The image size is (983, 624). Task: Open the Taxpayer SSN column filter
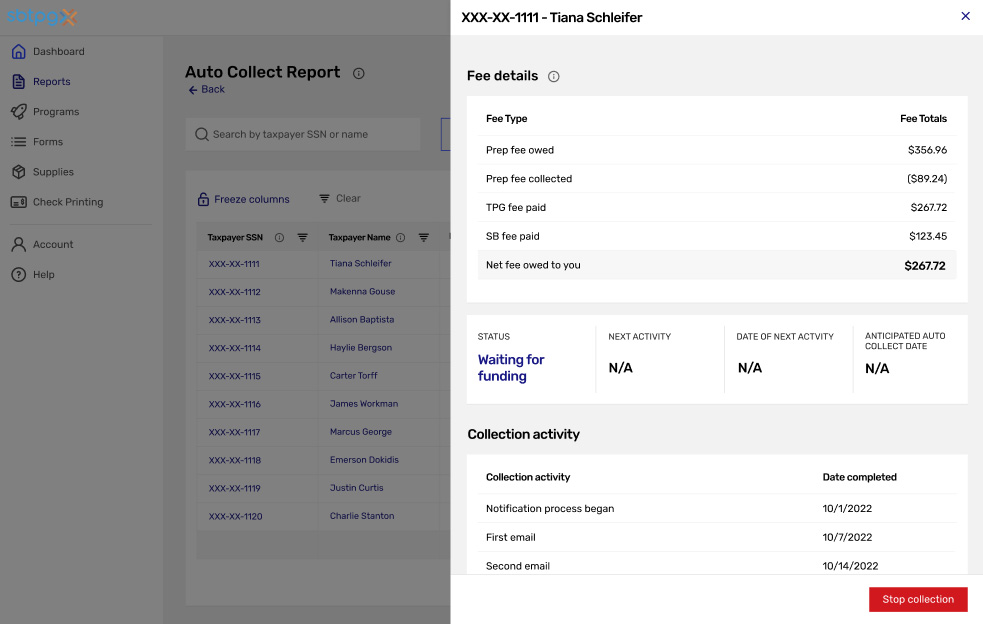click(x=302, y=237)
